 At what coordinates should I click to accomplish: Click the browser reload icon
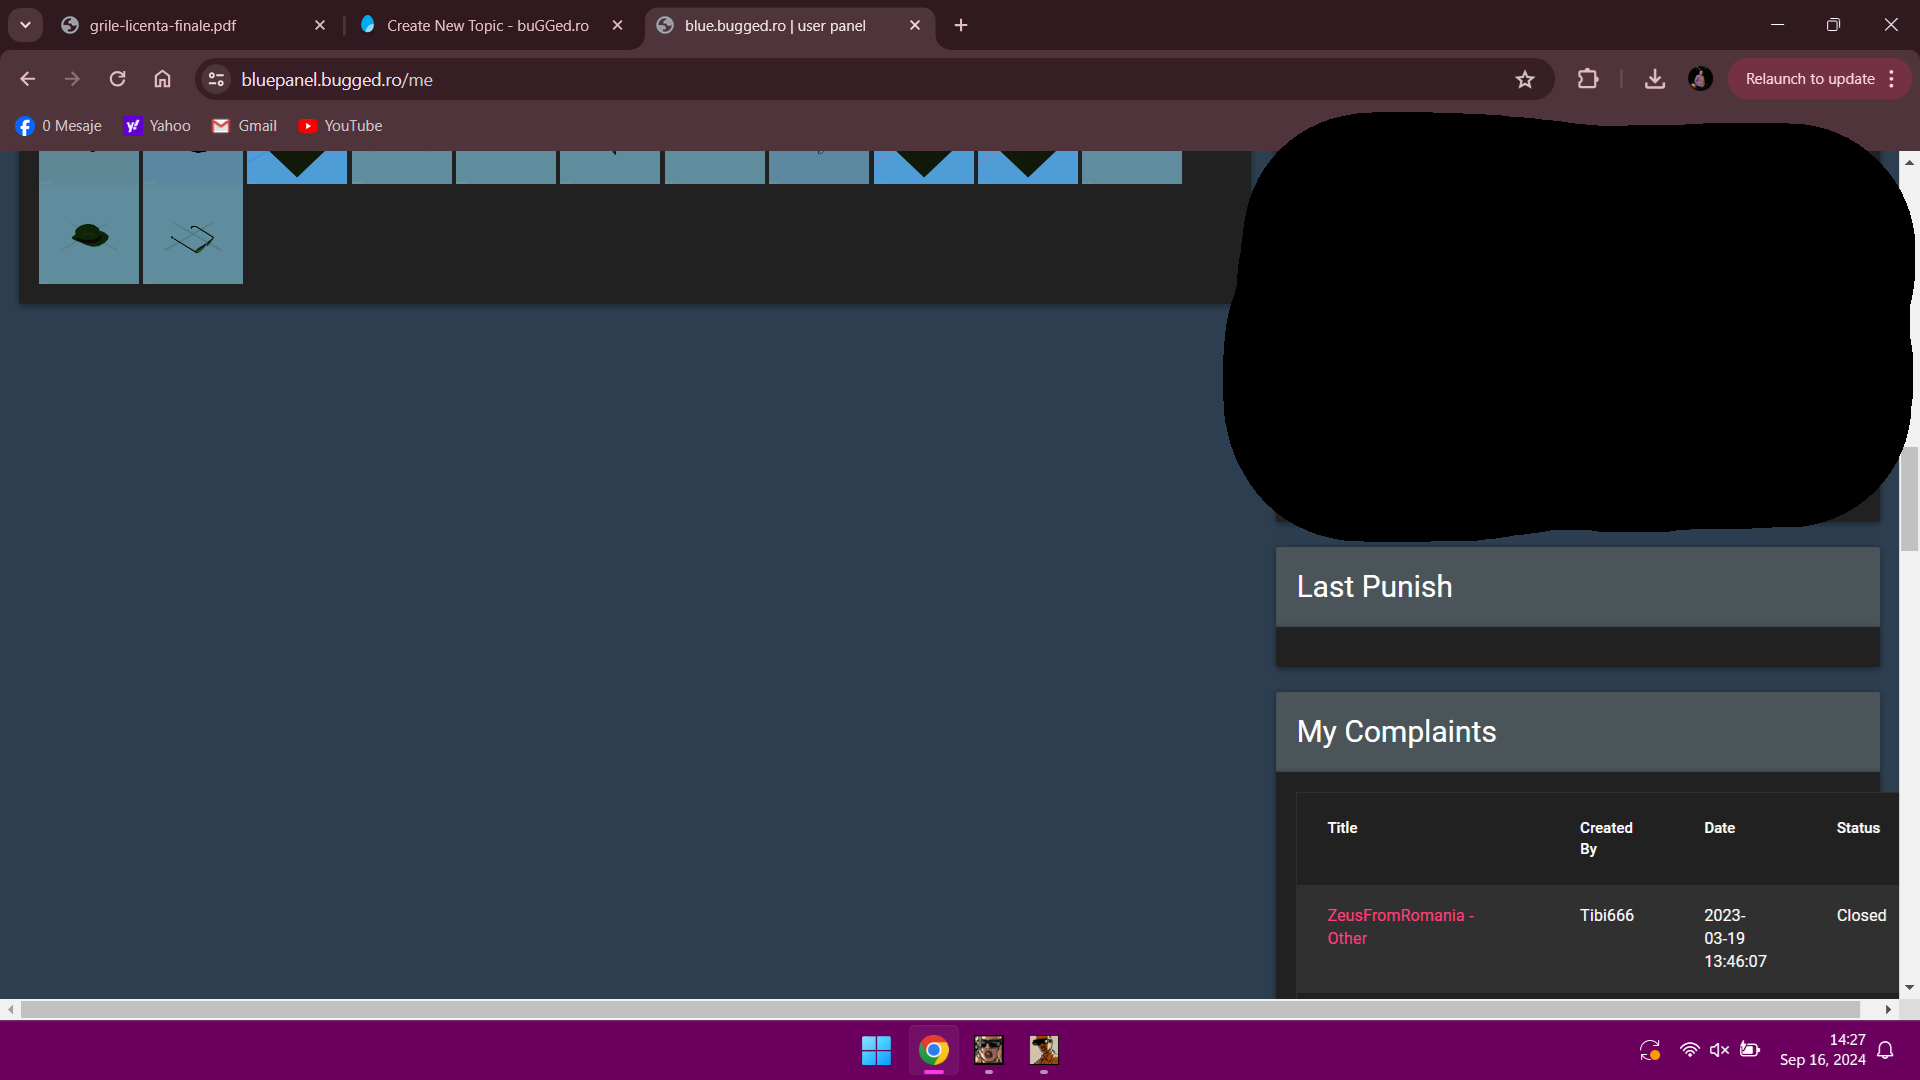tap(117, 79)
